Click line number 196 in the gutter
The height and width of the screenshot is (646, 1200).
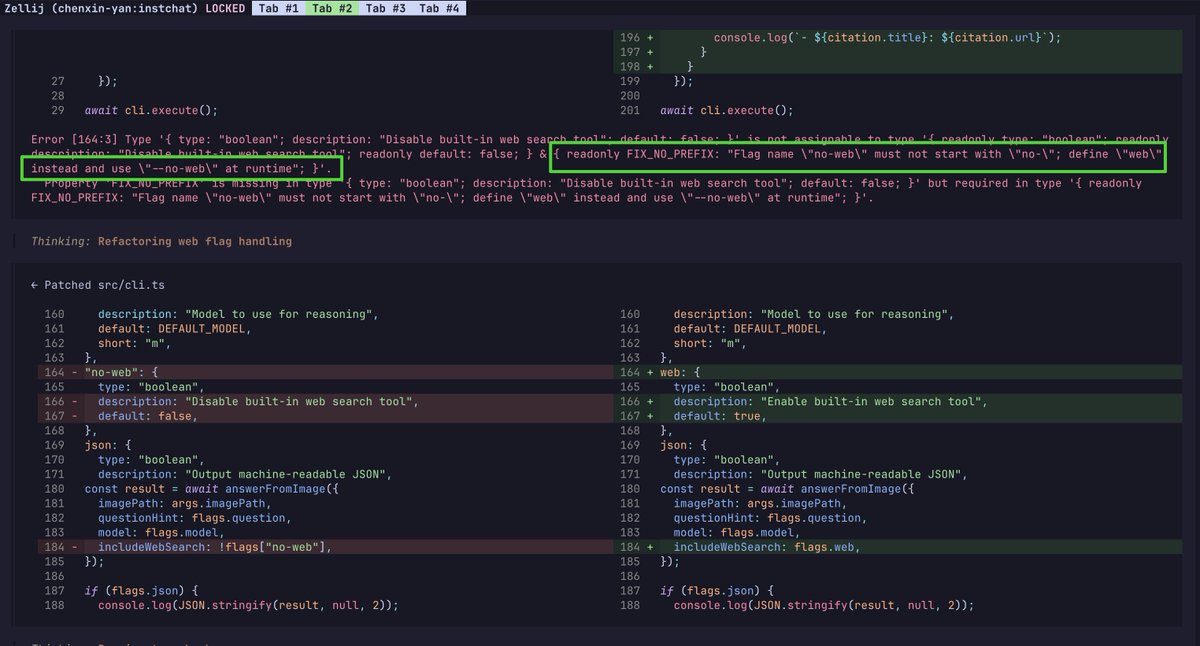point(630,37)
